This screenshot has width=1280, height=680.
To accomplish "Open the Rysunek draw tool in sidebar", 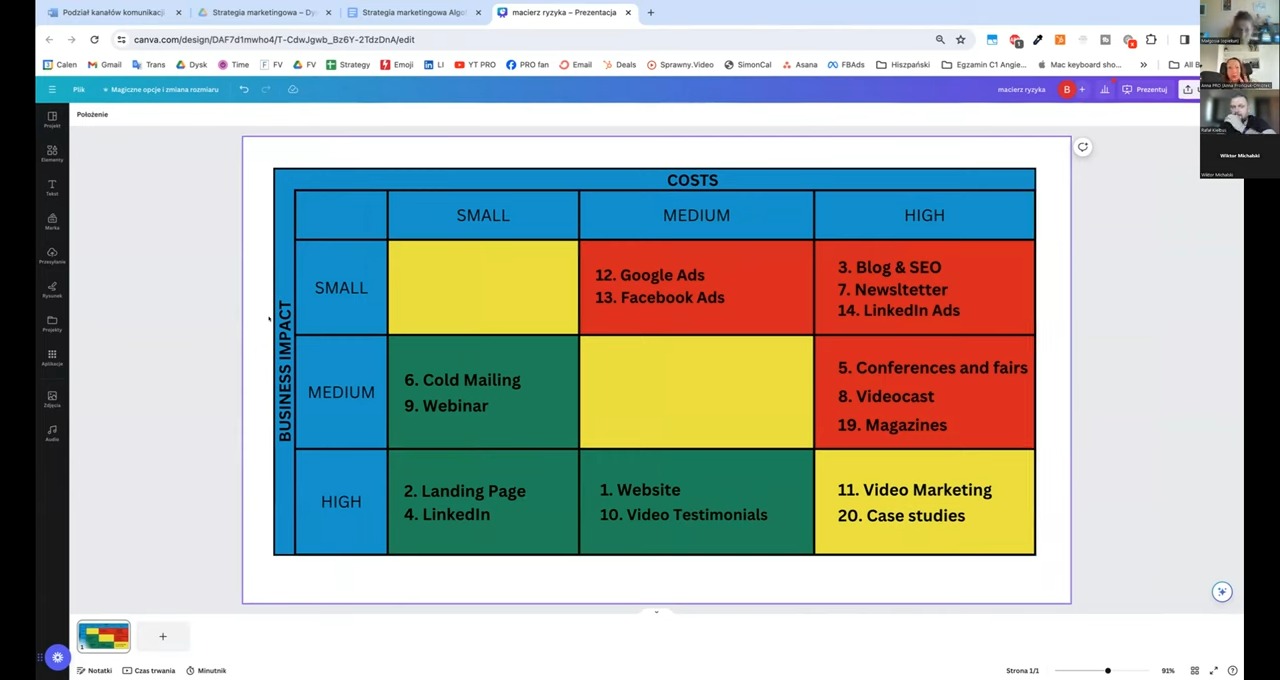I will (52, 289).
